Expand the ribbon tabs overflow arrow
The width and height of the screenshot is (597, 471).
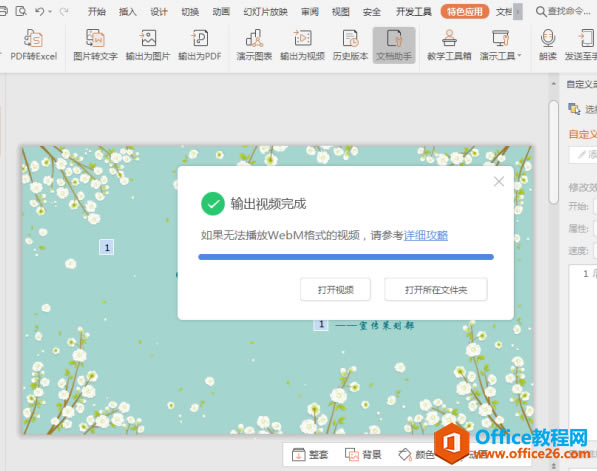click(x=518, y=12)
